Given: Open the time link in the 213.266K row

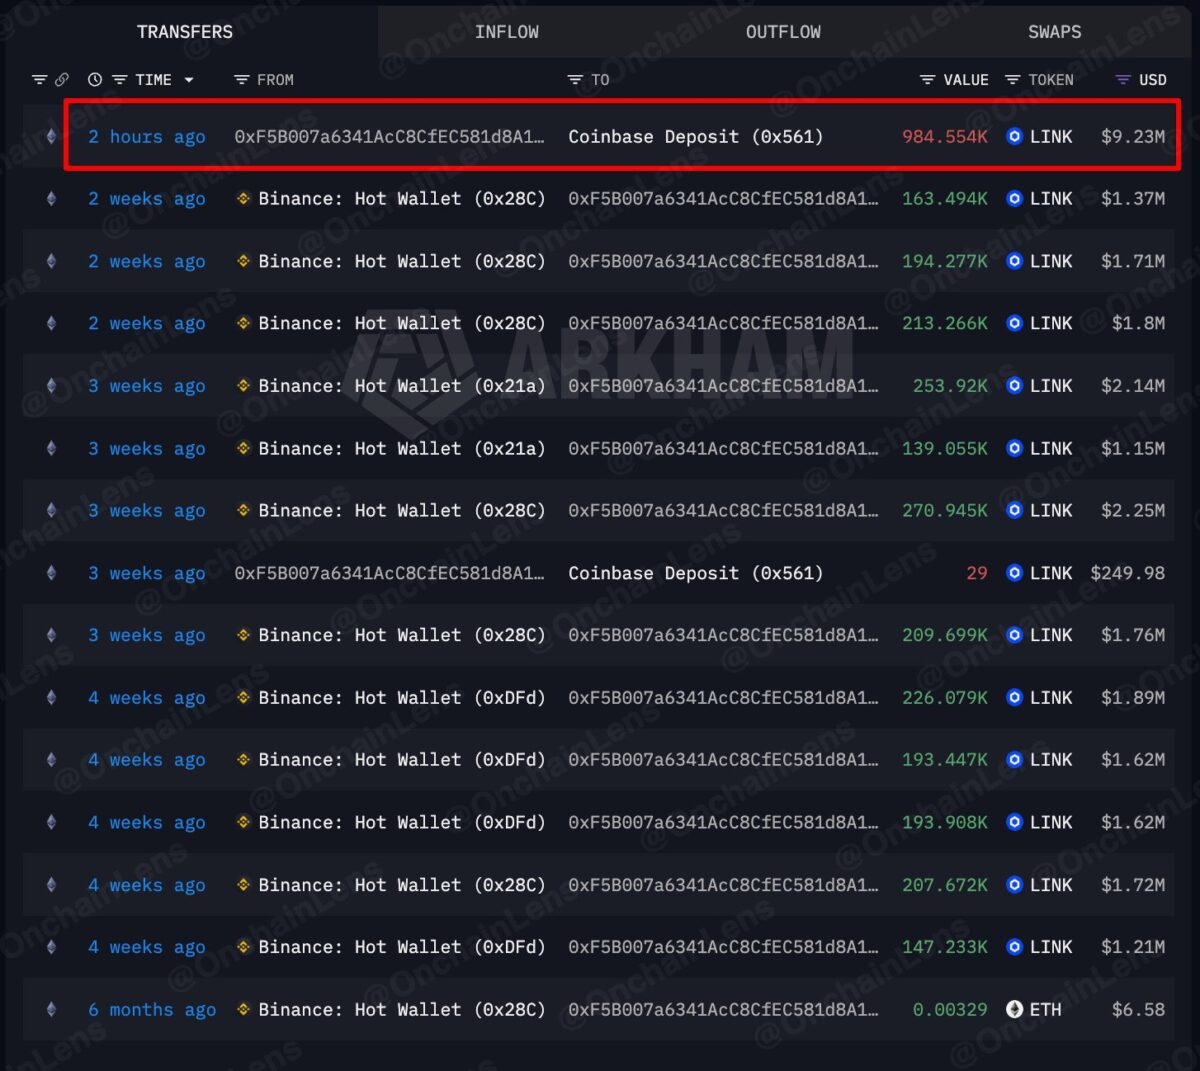Looking at the screenshot, I should (x=147, y=324).
